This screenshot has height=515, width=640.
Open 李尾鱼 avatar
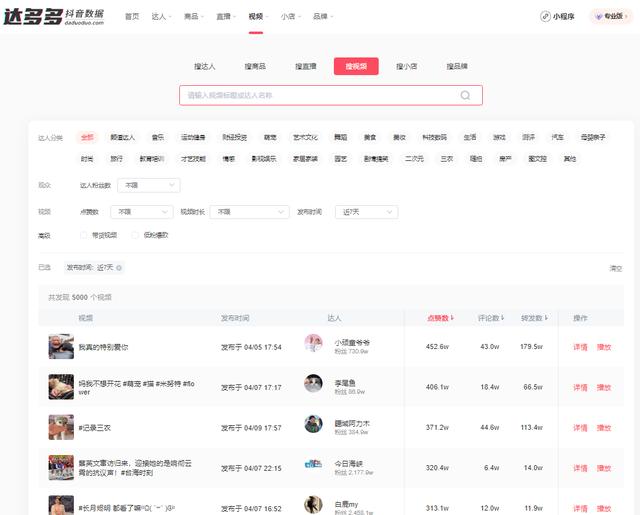tap(313, 383)
